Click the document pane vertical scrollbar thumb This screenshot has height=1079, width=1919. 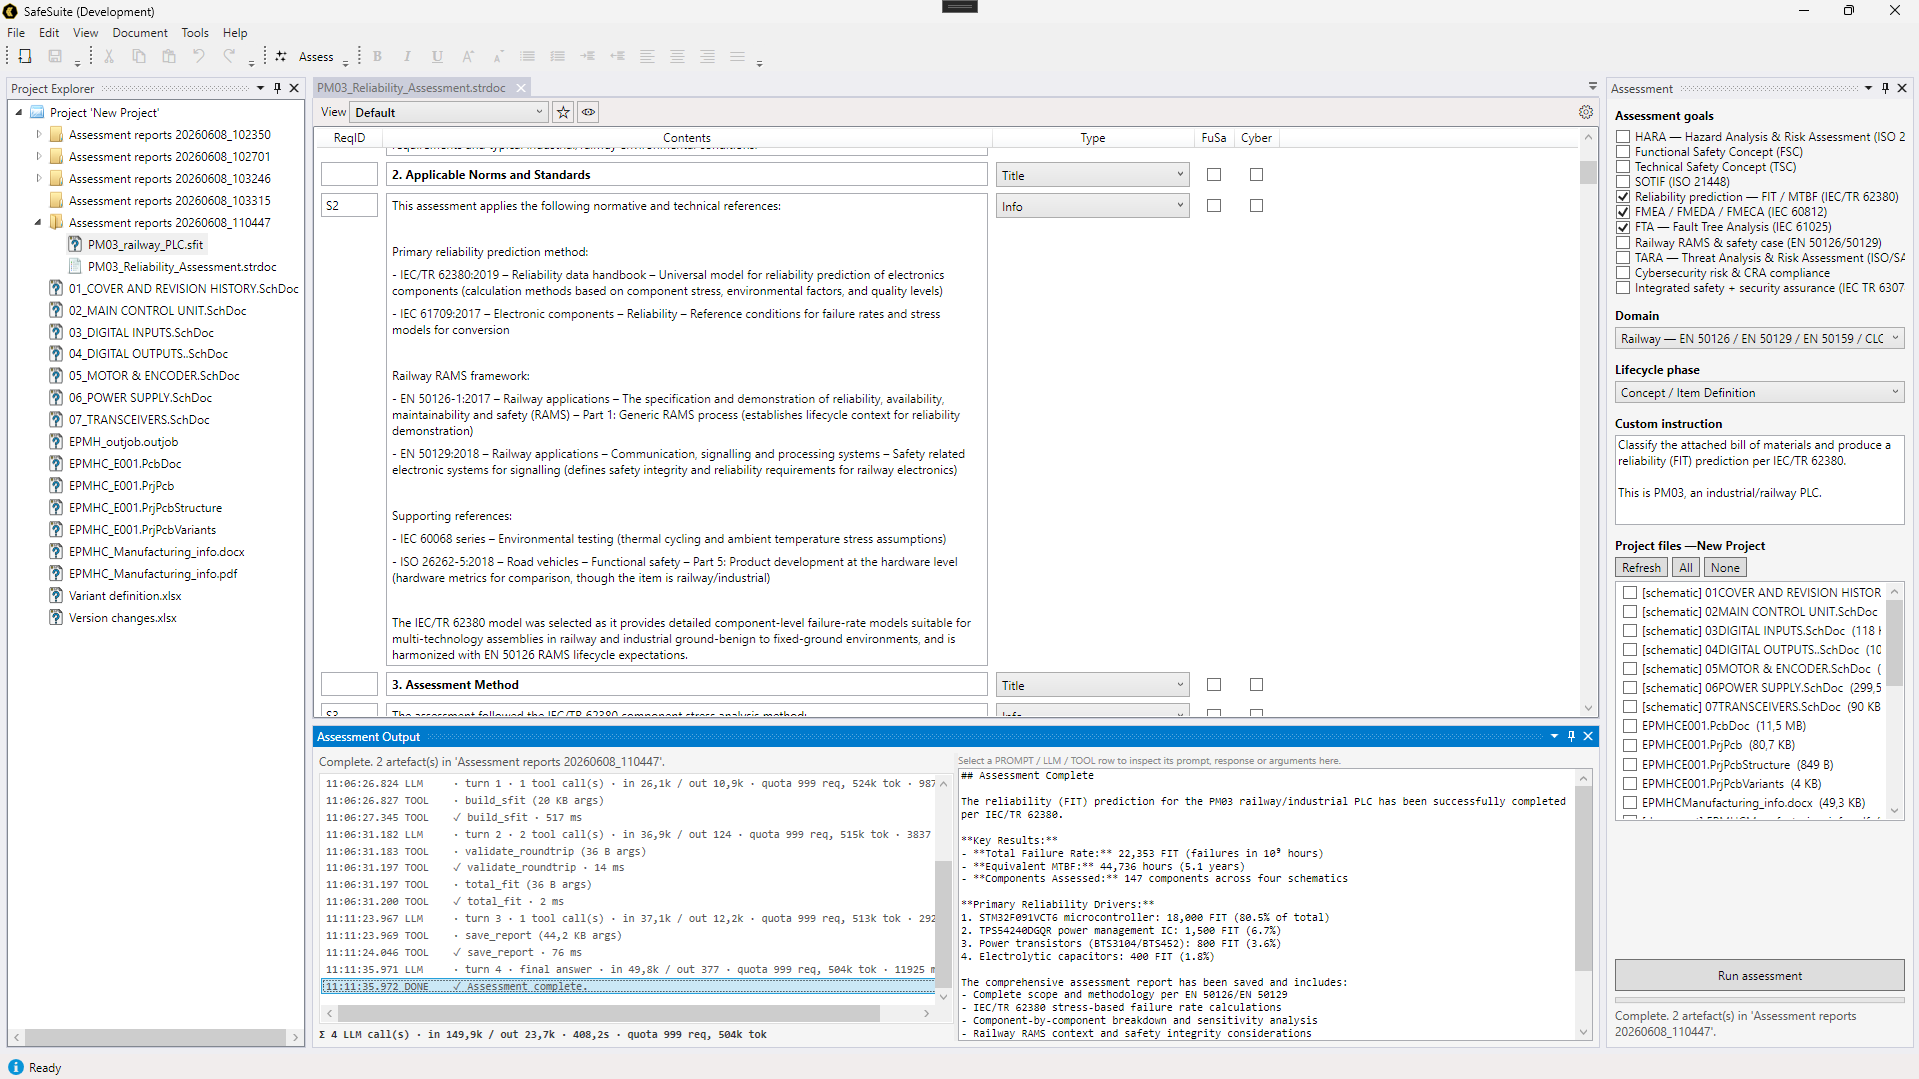(1588, 172)
